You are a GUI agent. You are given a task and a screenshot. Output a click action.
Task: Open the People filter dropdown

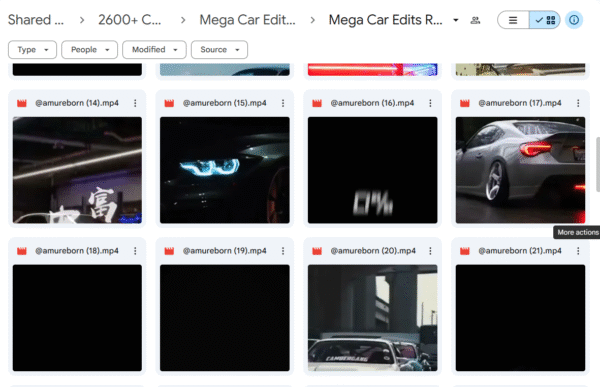tap(90, 50)
